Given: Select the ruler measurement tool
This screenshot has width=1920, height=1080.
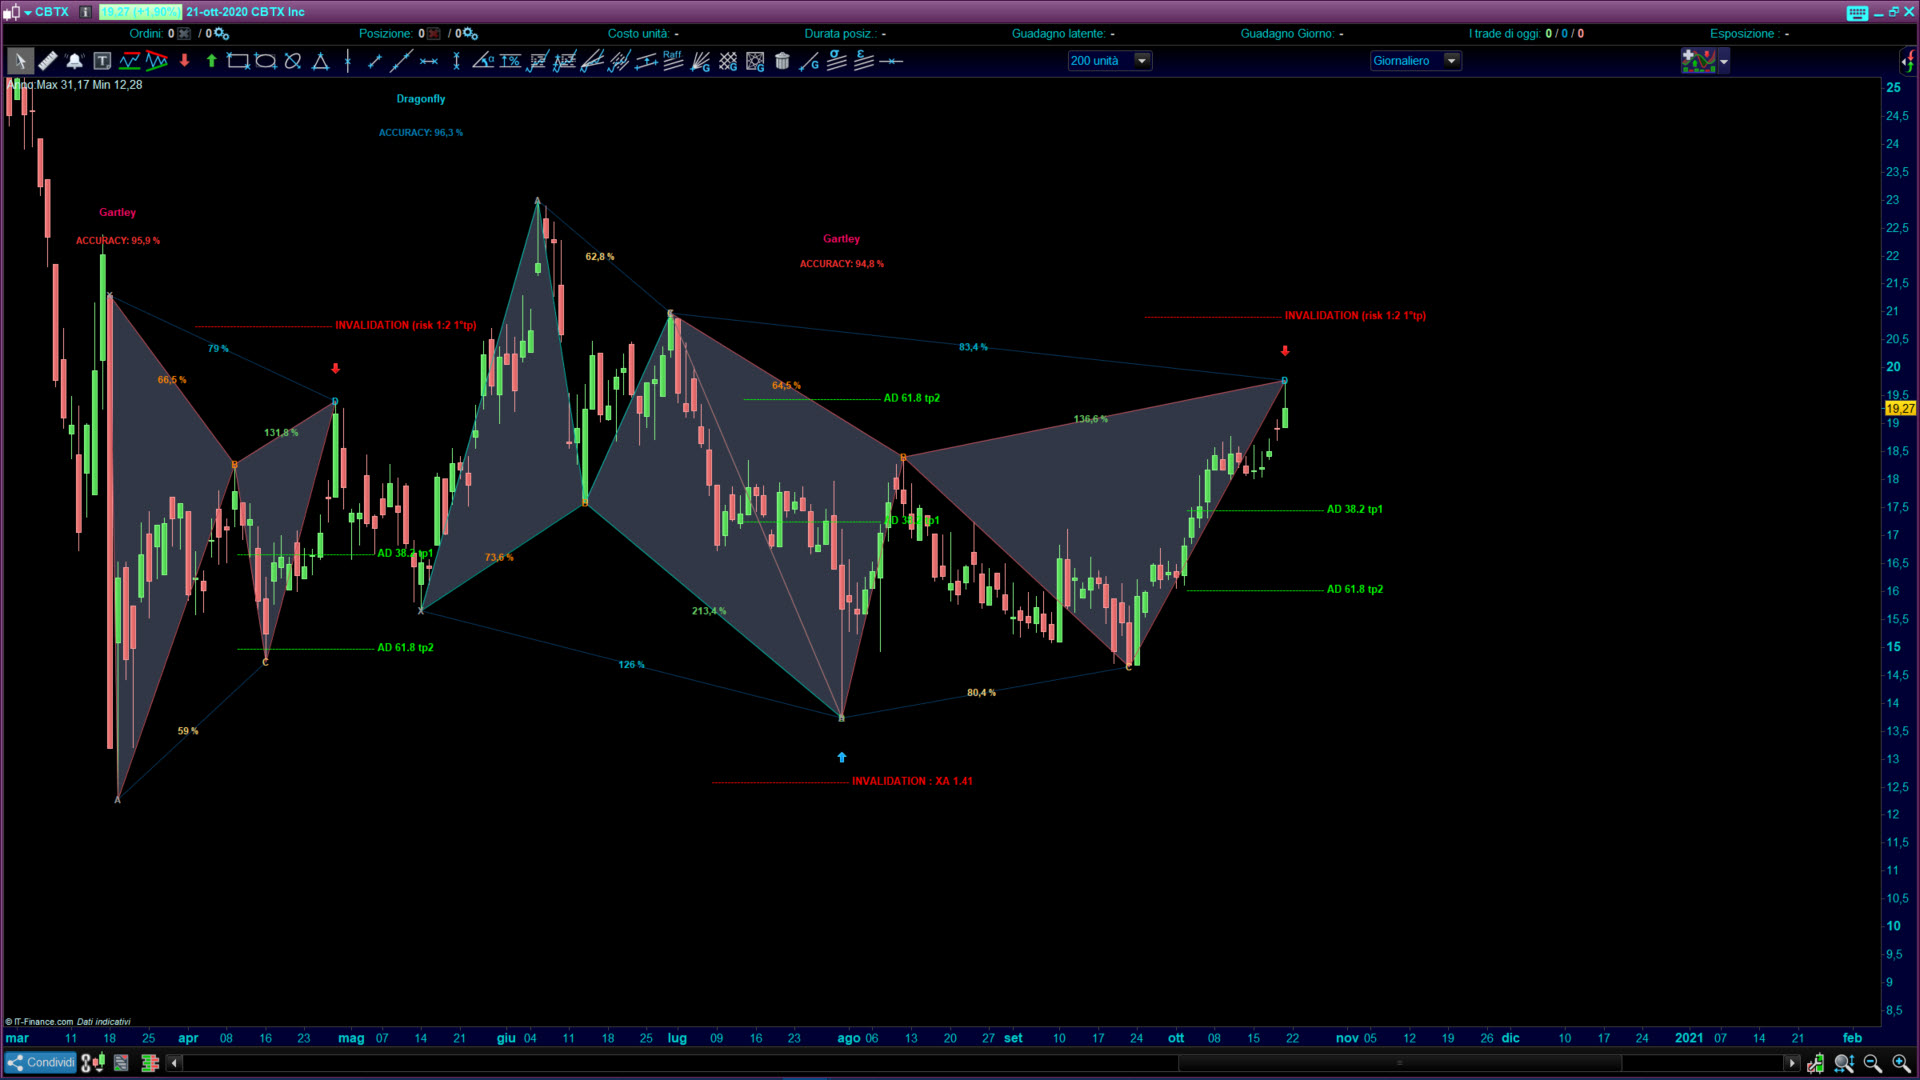Looking at the screenshot, I should coord(47,61).
